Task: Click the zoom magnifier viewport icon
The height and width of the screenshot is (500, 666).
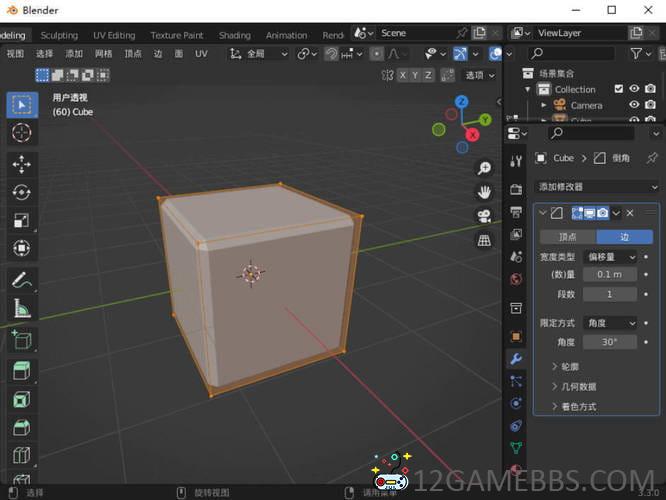Action: coord(485,168)
